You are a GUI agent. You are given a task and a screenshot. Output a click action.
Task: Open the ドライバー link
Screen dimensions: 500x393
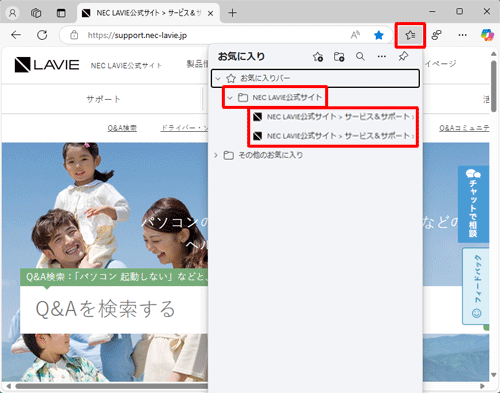pos(184,128)
